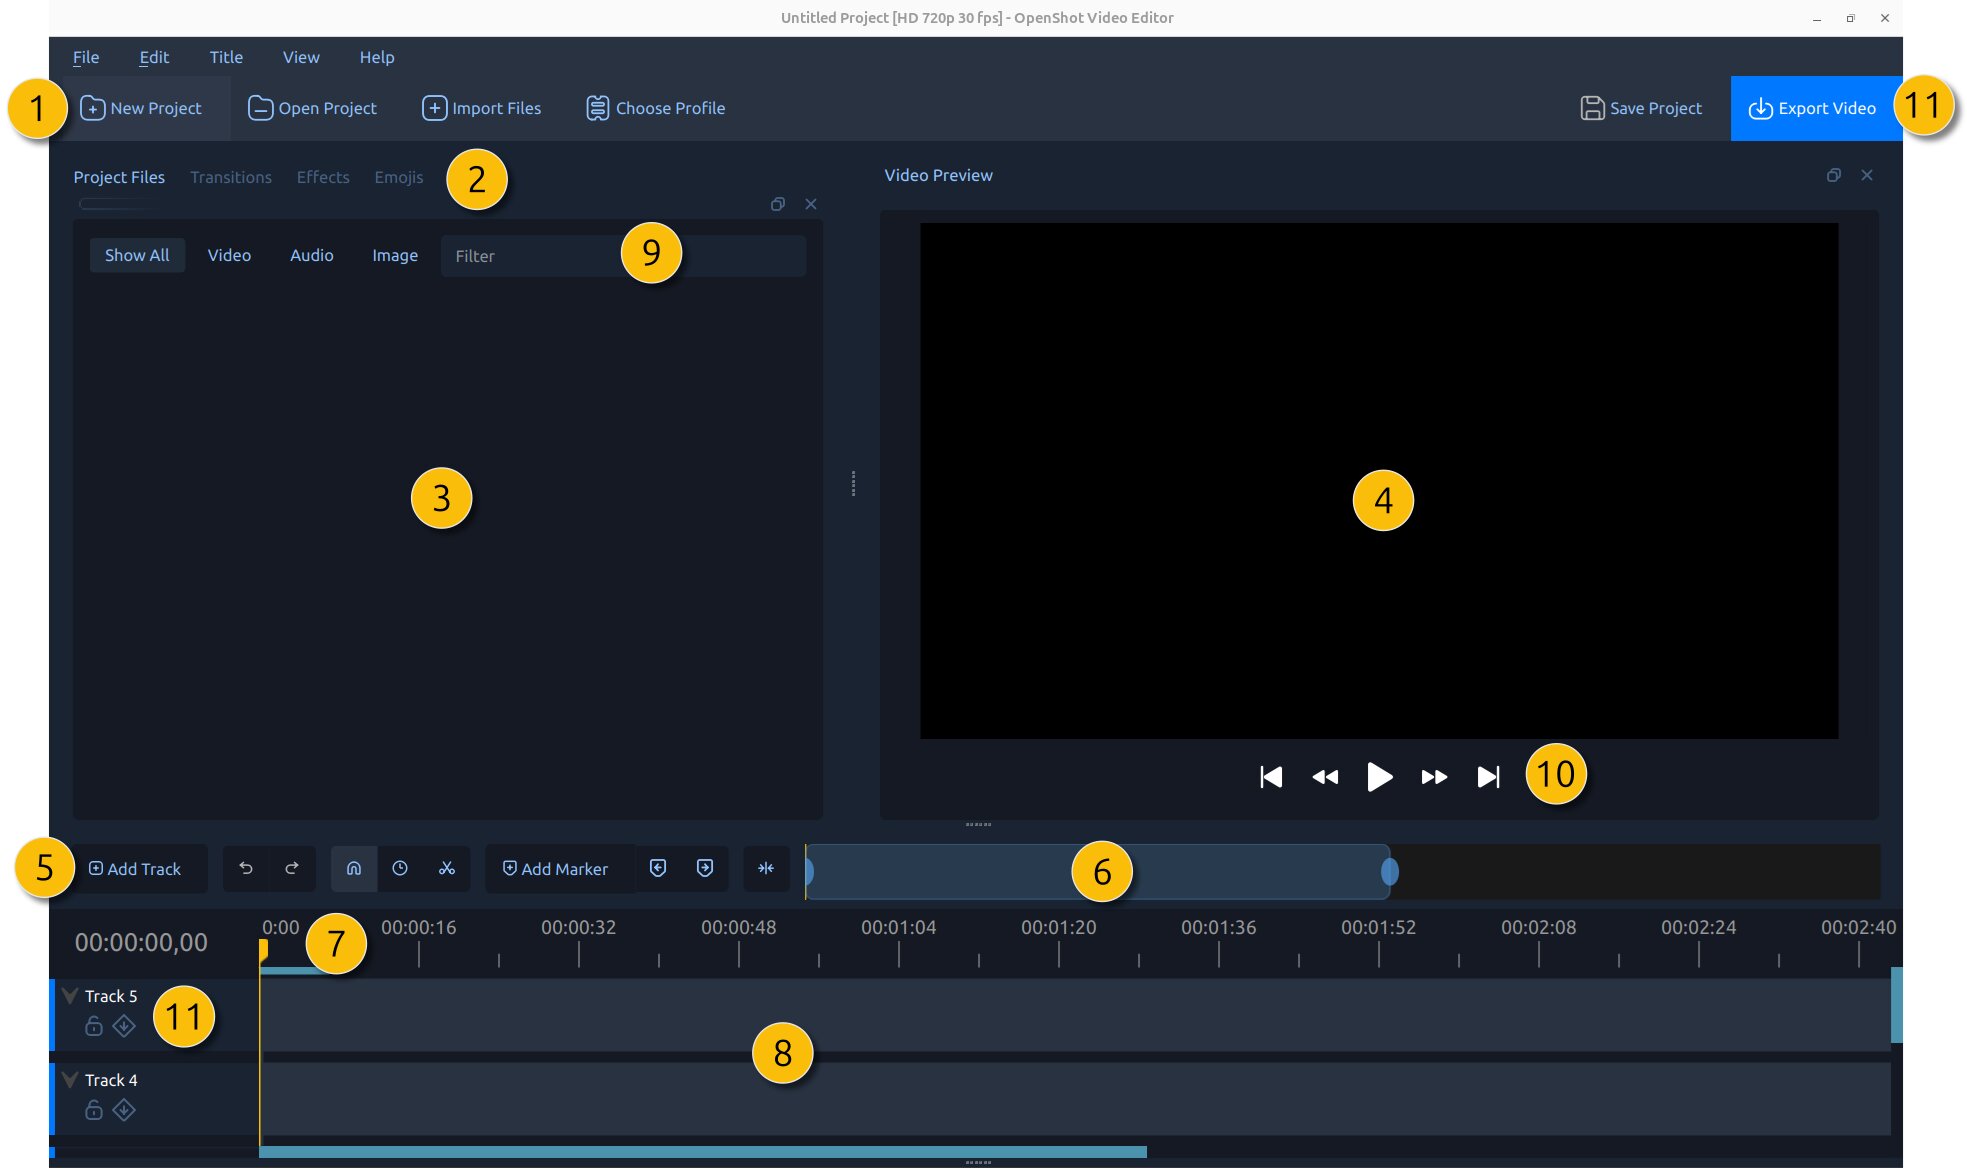Filter files to show only Audio
Viewport: 1967px width, 1168px height.
click(x=311, y=255)
